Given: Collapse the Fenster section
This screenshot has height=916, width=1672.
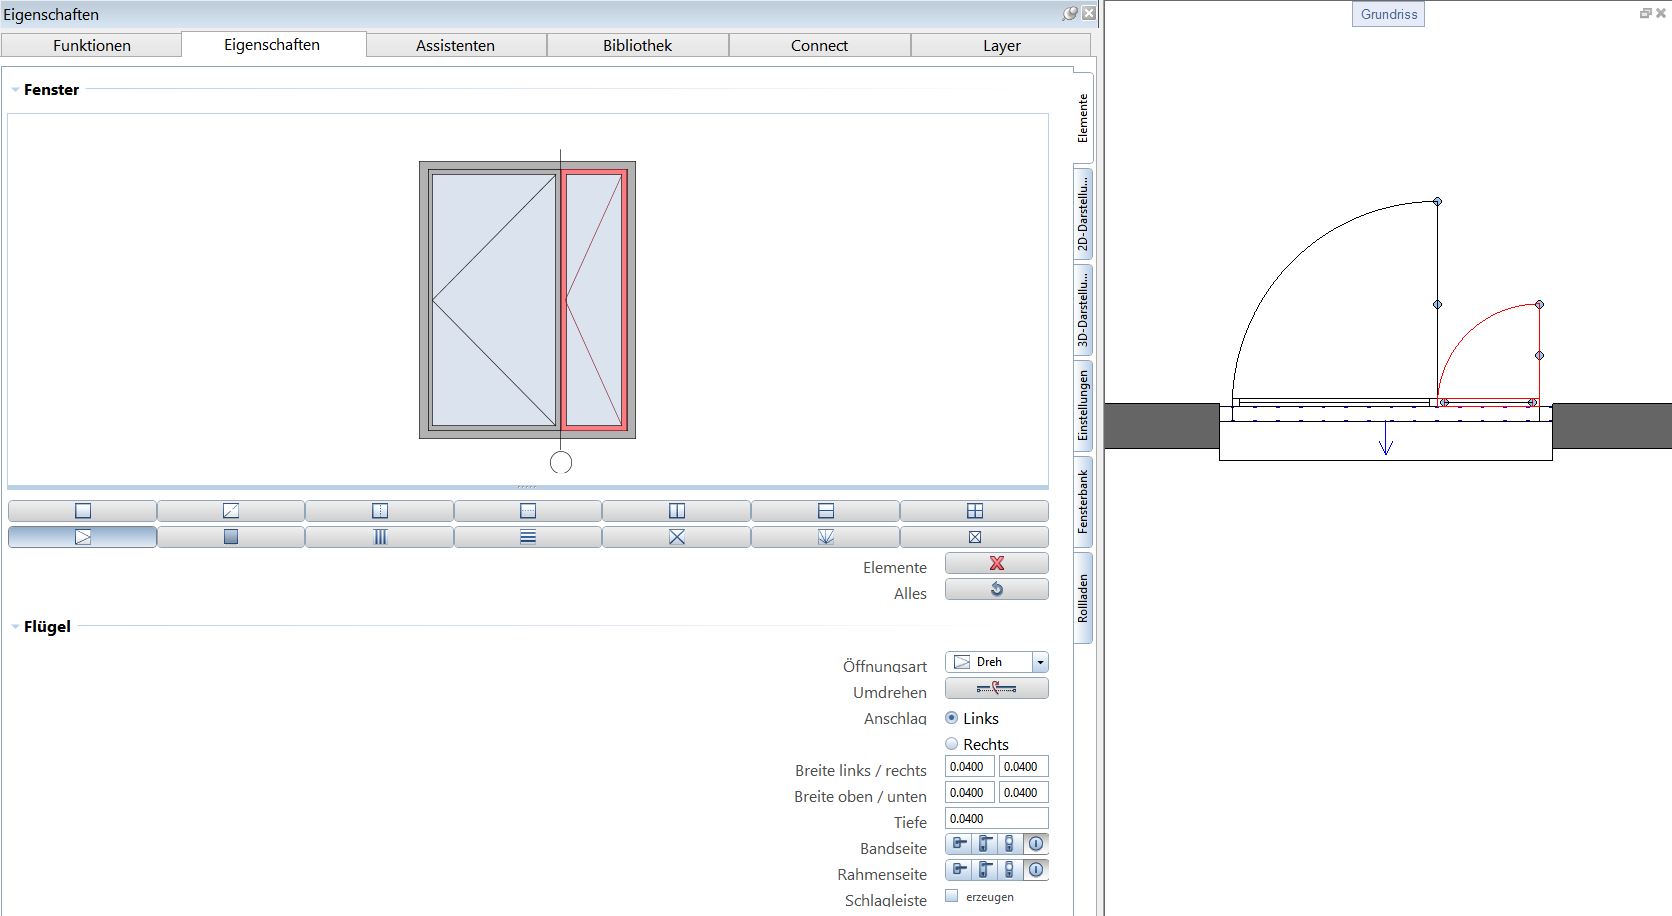Looking at the screenshot, I should click(x=15, y=90).
